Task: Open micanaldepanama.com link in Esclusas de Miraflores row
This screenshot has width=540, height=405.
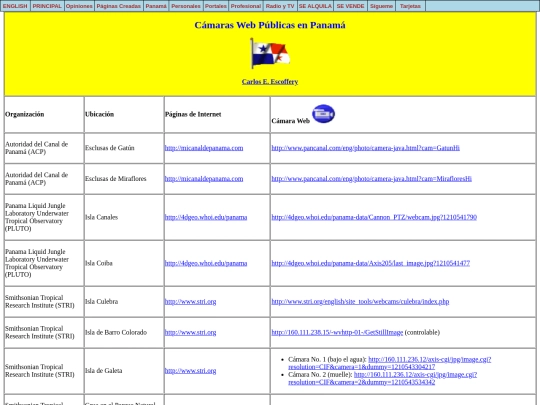Action: pyautogui.click(x=204, y=179)
